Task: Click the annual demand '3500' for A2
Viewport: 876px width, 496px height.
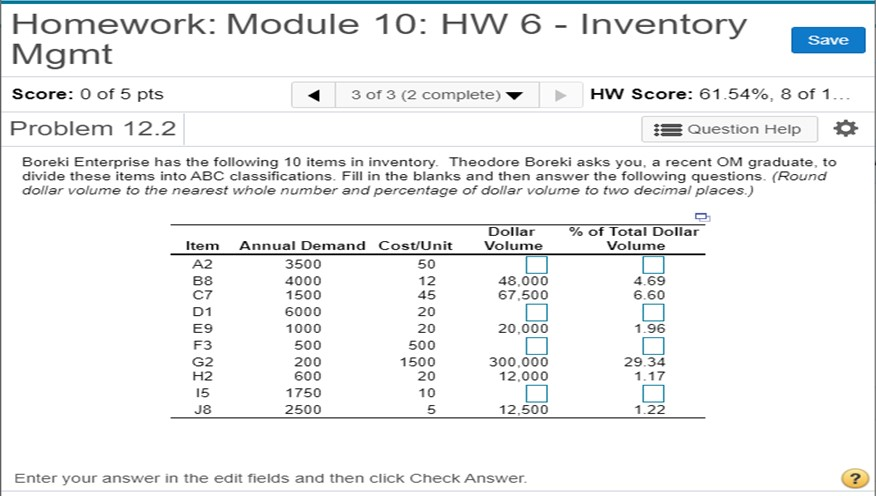Action: 303,264
